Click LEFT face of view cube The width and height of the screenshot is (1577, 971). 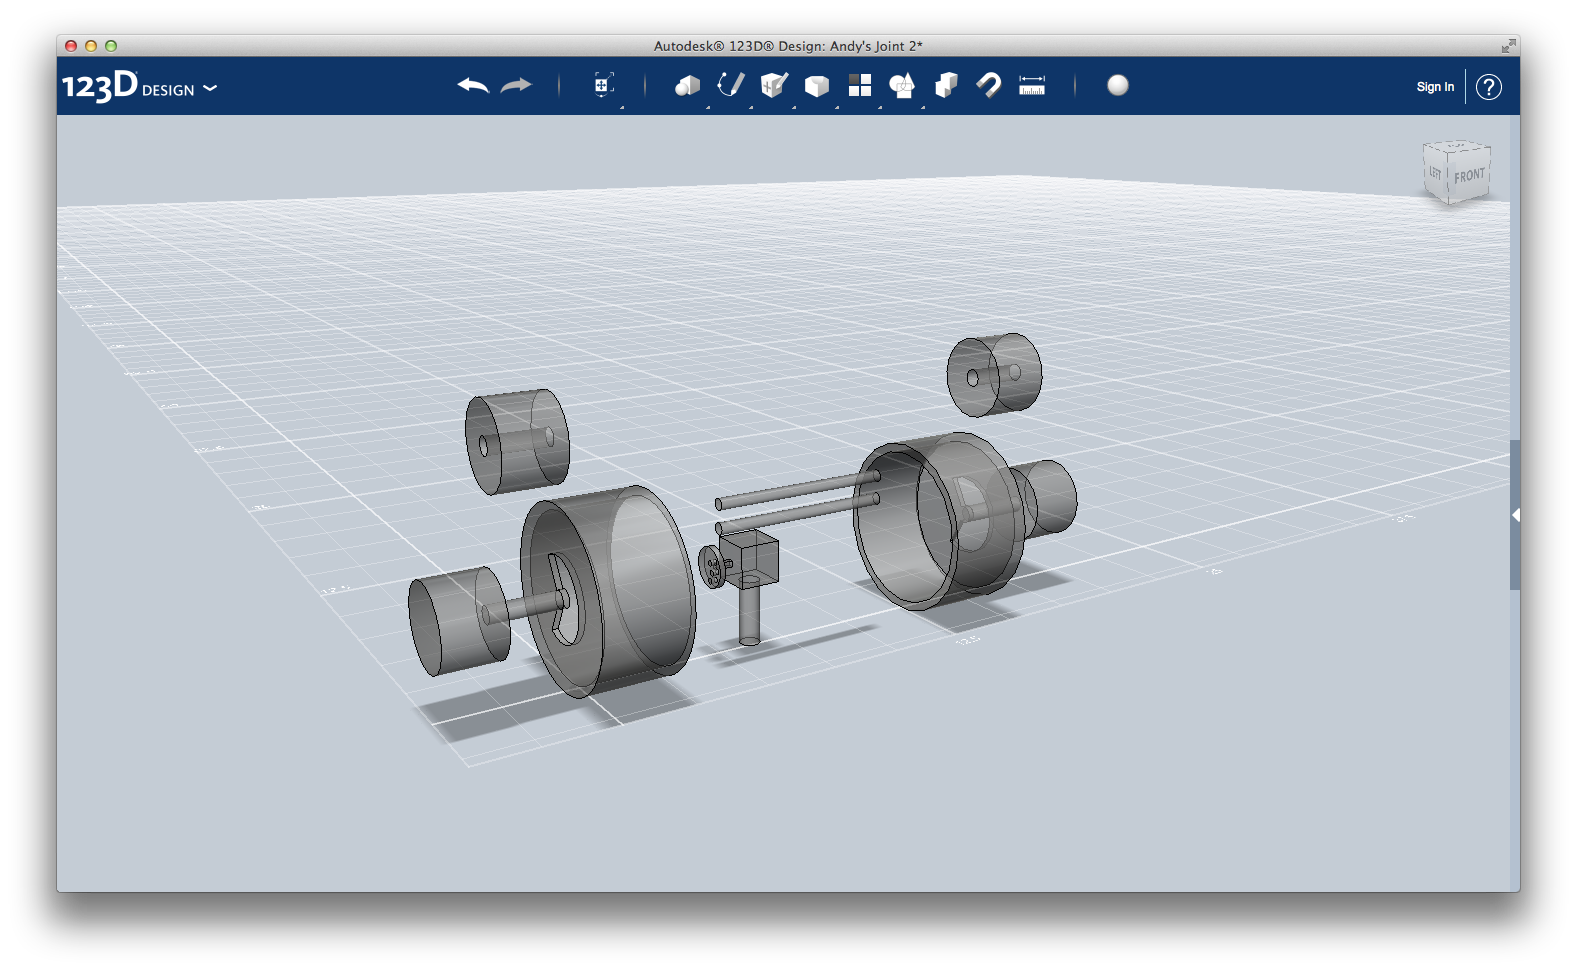(1435, 173)
